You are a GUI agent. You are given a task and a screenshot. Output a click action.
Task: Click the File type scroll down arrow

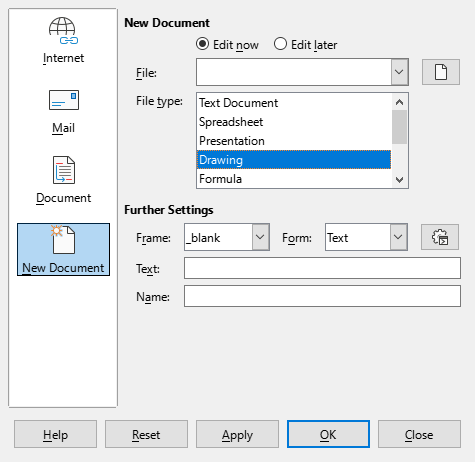[399, 180]
